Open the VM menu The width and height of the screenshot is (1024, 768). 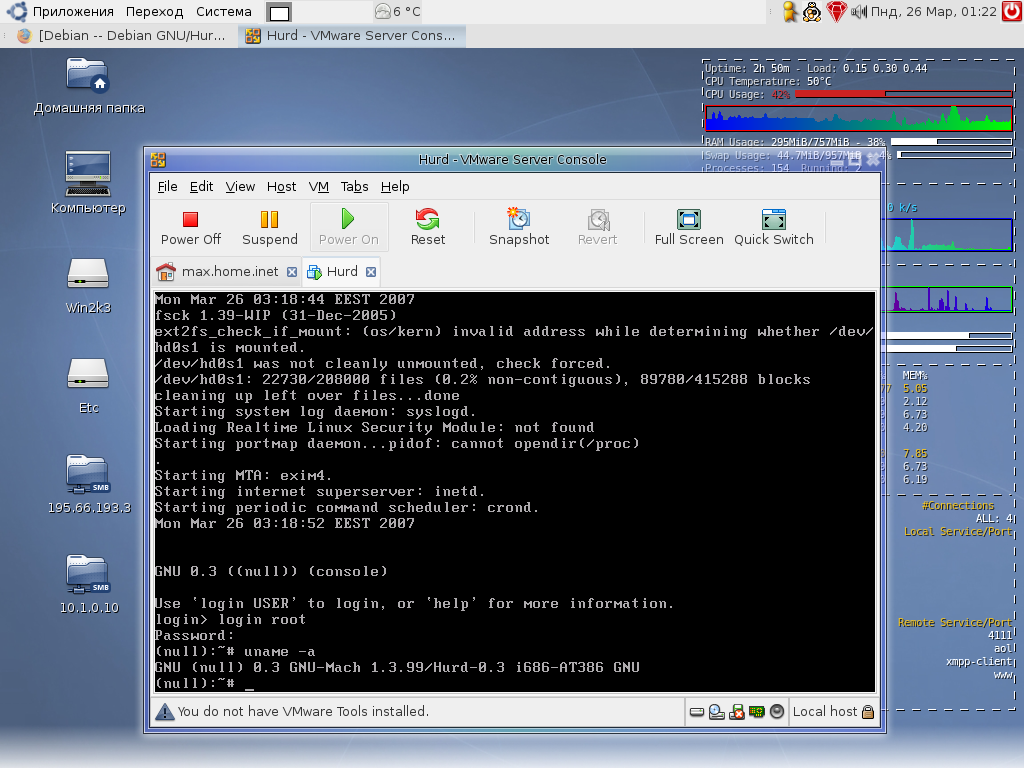pos(319,187)
